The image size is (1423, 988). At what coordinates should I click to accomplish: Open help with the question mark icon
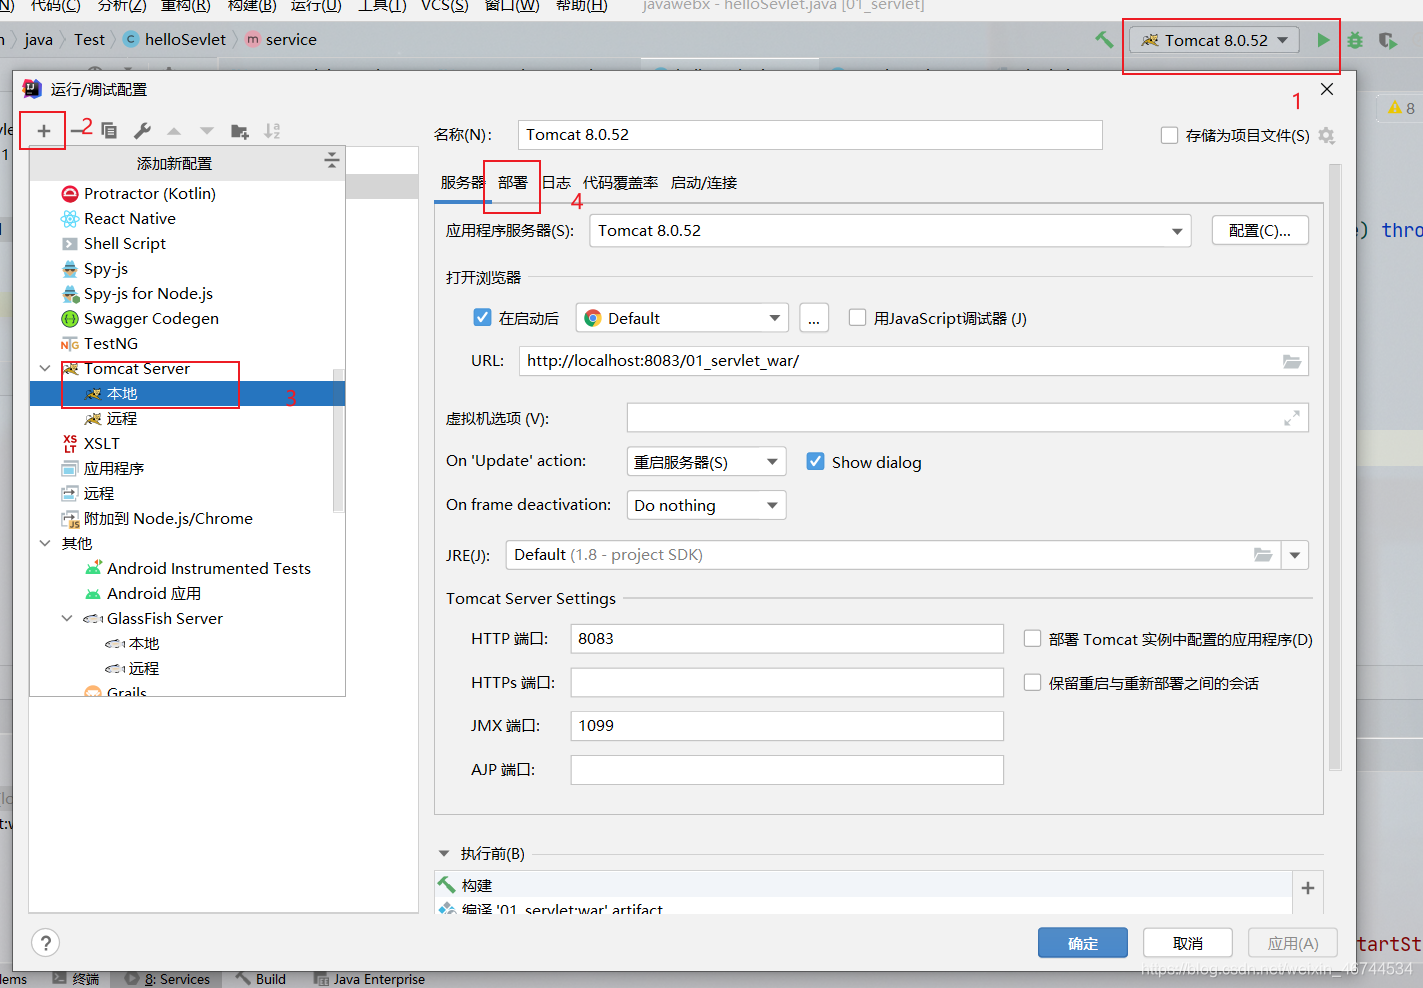click(46, 942)
